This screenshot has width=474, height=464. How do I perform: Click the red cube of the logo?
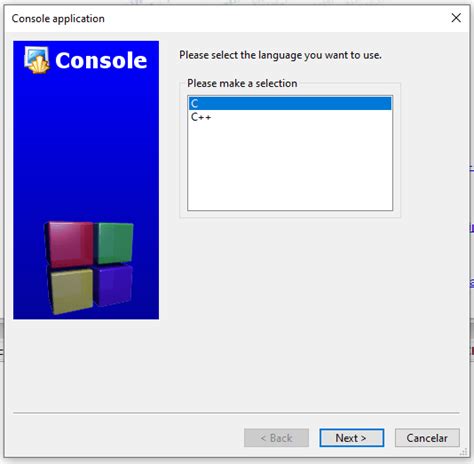pos(69,244)
